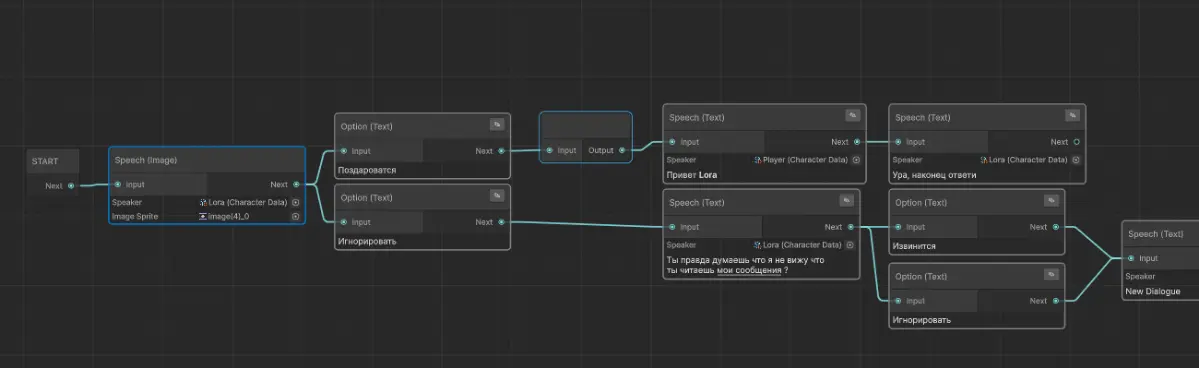Viewport: 1199px width, 368px height.
Task: Click the Output port of the relay node
Action: point(622,151)
